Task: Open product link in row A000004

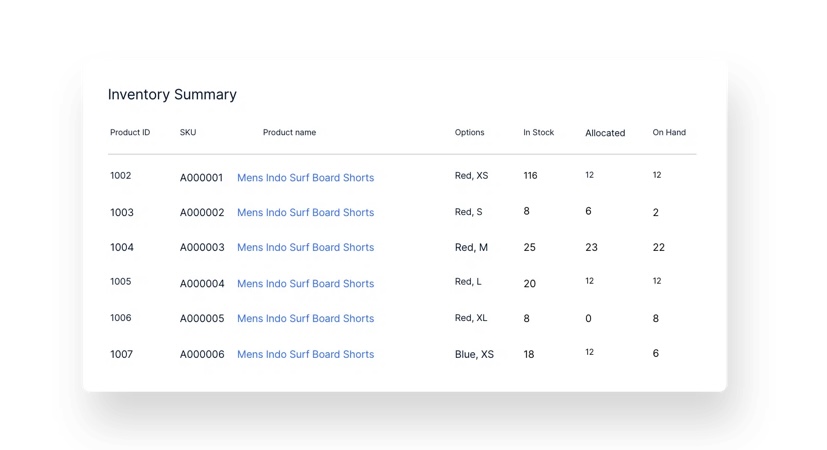Action: [305, 284]
